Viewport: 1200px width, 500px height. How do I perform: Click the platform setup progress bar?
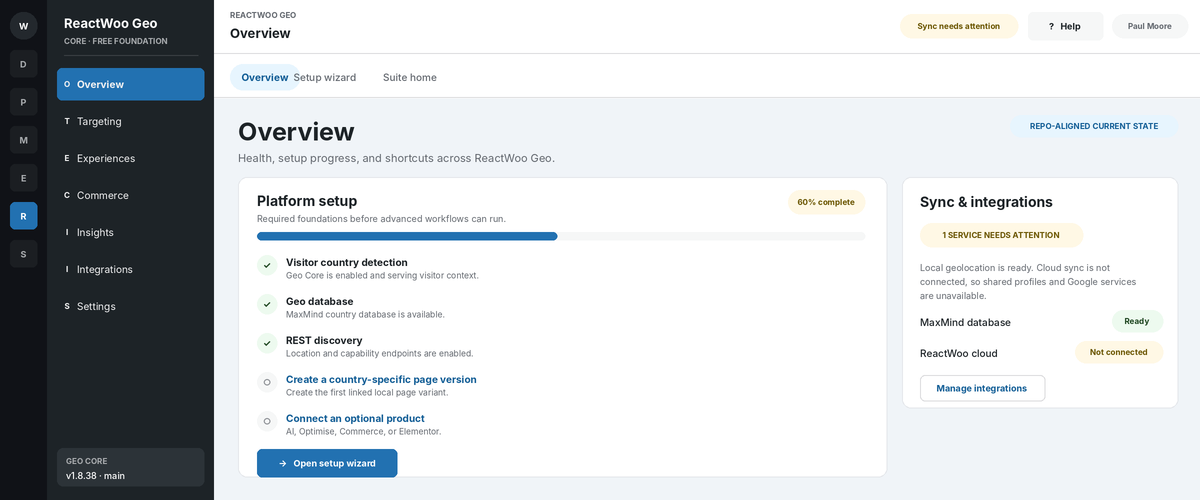click(561, 236)
